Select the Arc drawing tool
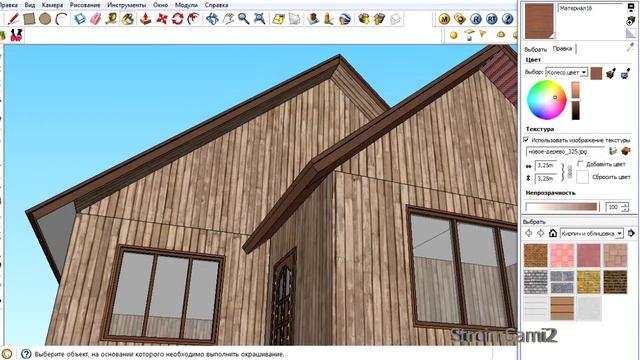The height and width of the screenshot is (360, 640). (x=61, y=19)
